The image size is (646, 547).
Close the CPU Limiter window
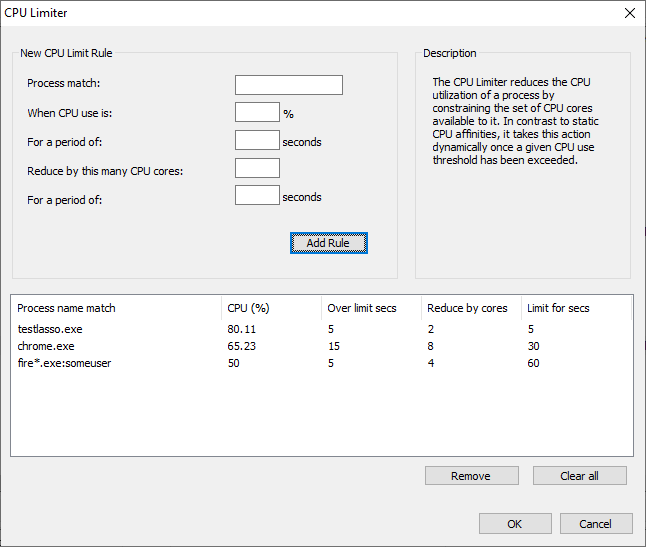pos(629,13)
